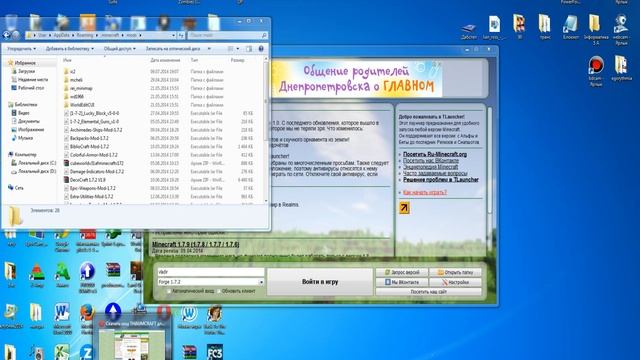Sort by the Тип column header
The height and width of the screenshot is (360, 640).
pos(195,60)
